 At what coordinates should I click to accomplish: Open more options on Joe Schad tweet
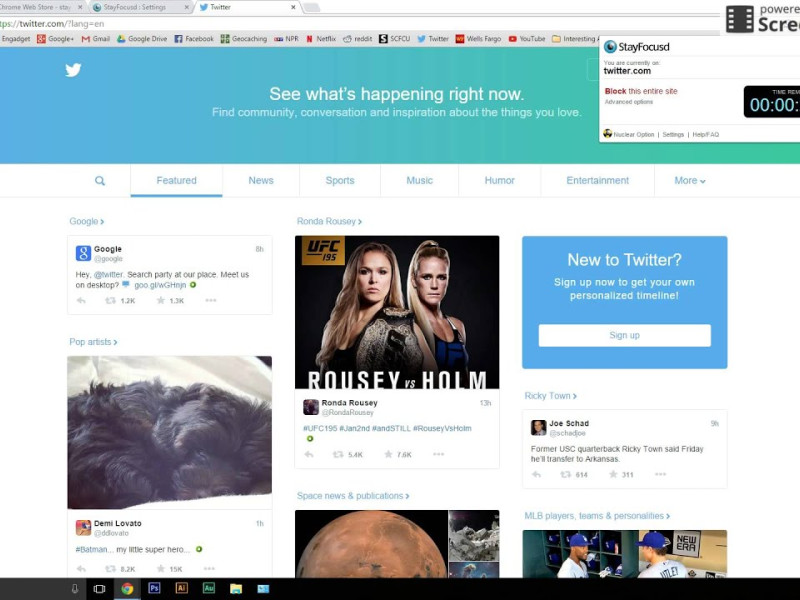coord(660,474)
